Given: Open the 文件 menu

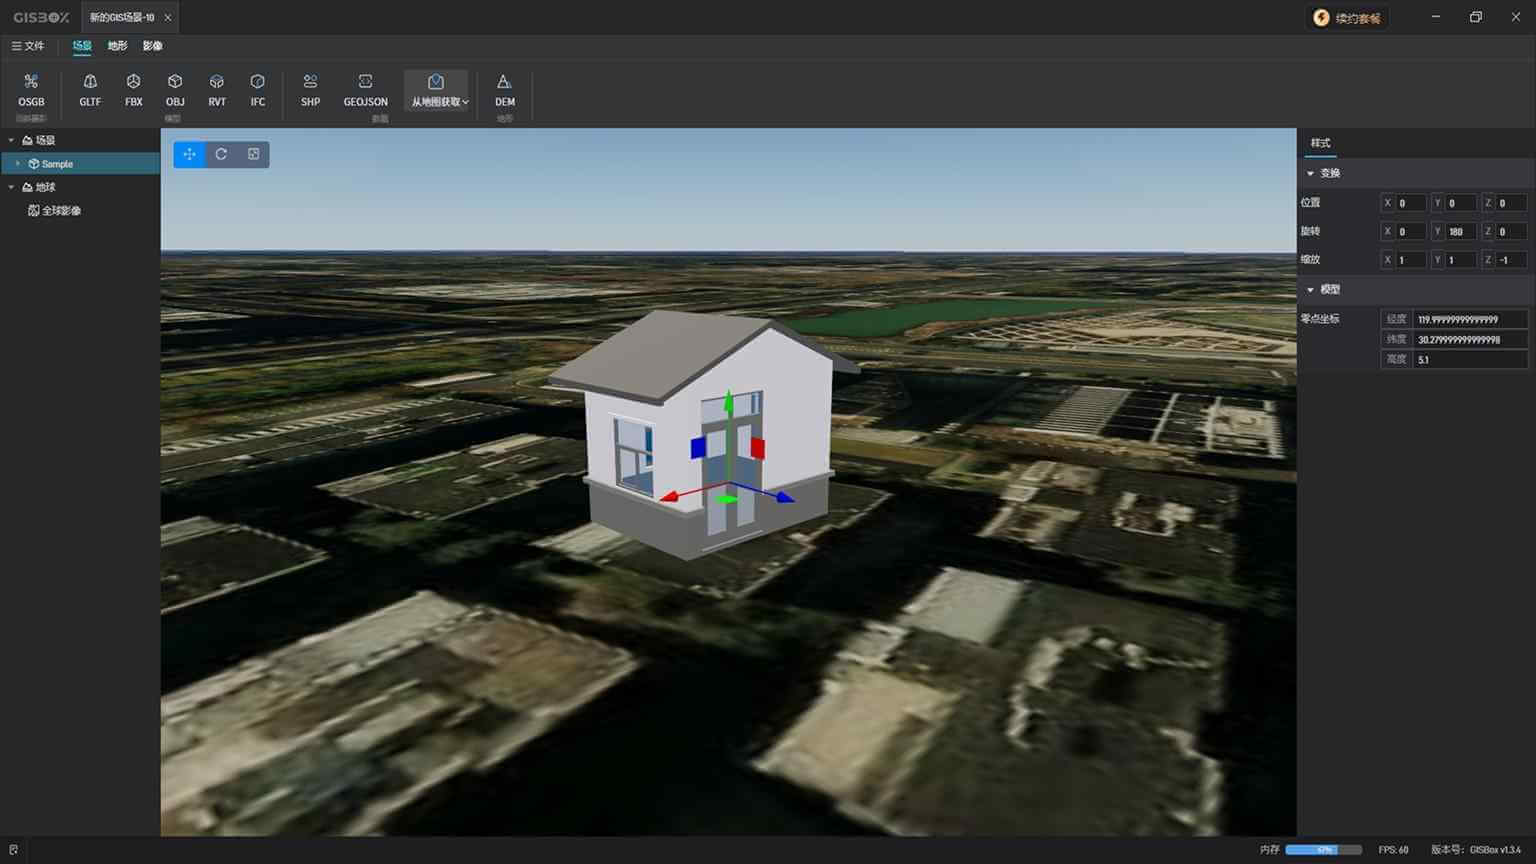Looking at the screenshot, I should tap(28, 46).
